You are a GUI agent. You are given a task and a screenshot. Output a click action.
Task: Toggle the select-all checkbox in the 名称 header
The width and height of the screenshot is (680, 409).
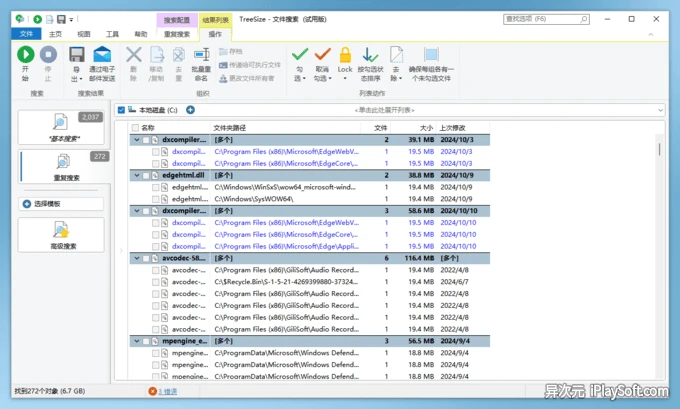click(x=135, y=128)
